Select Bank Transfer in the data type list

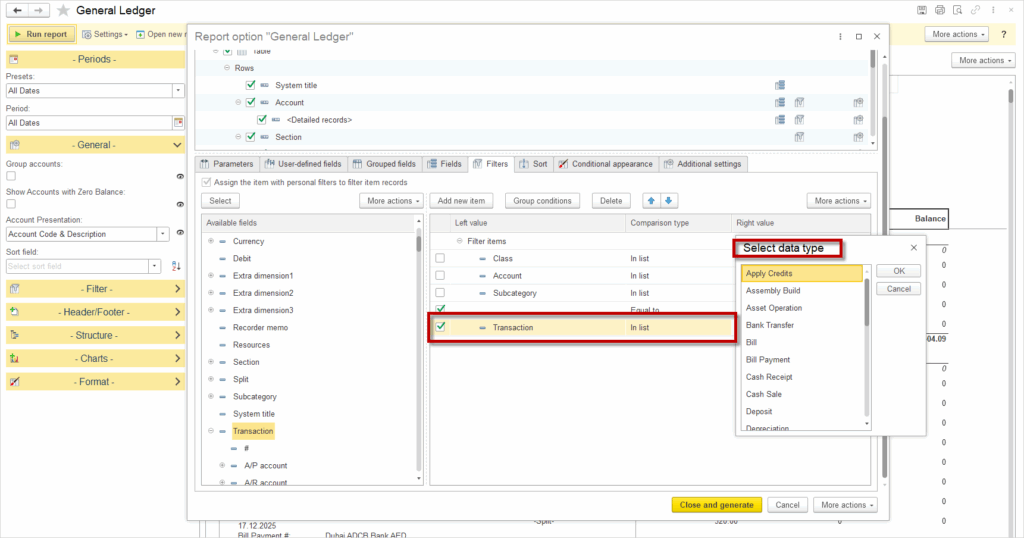(770, 325)
